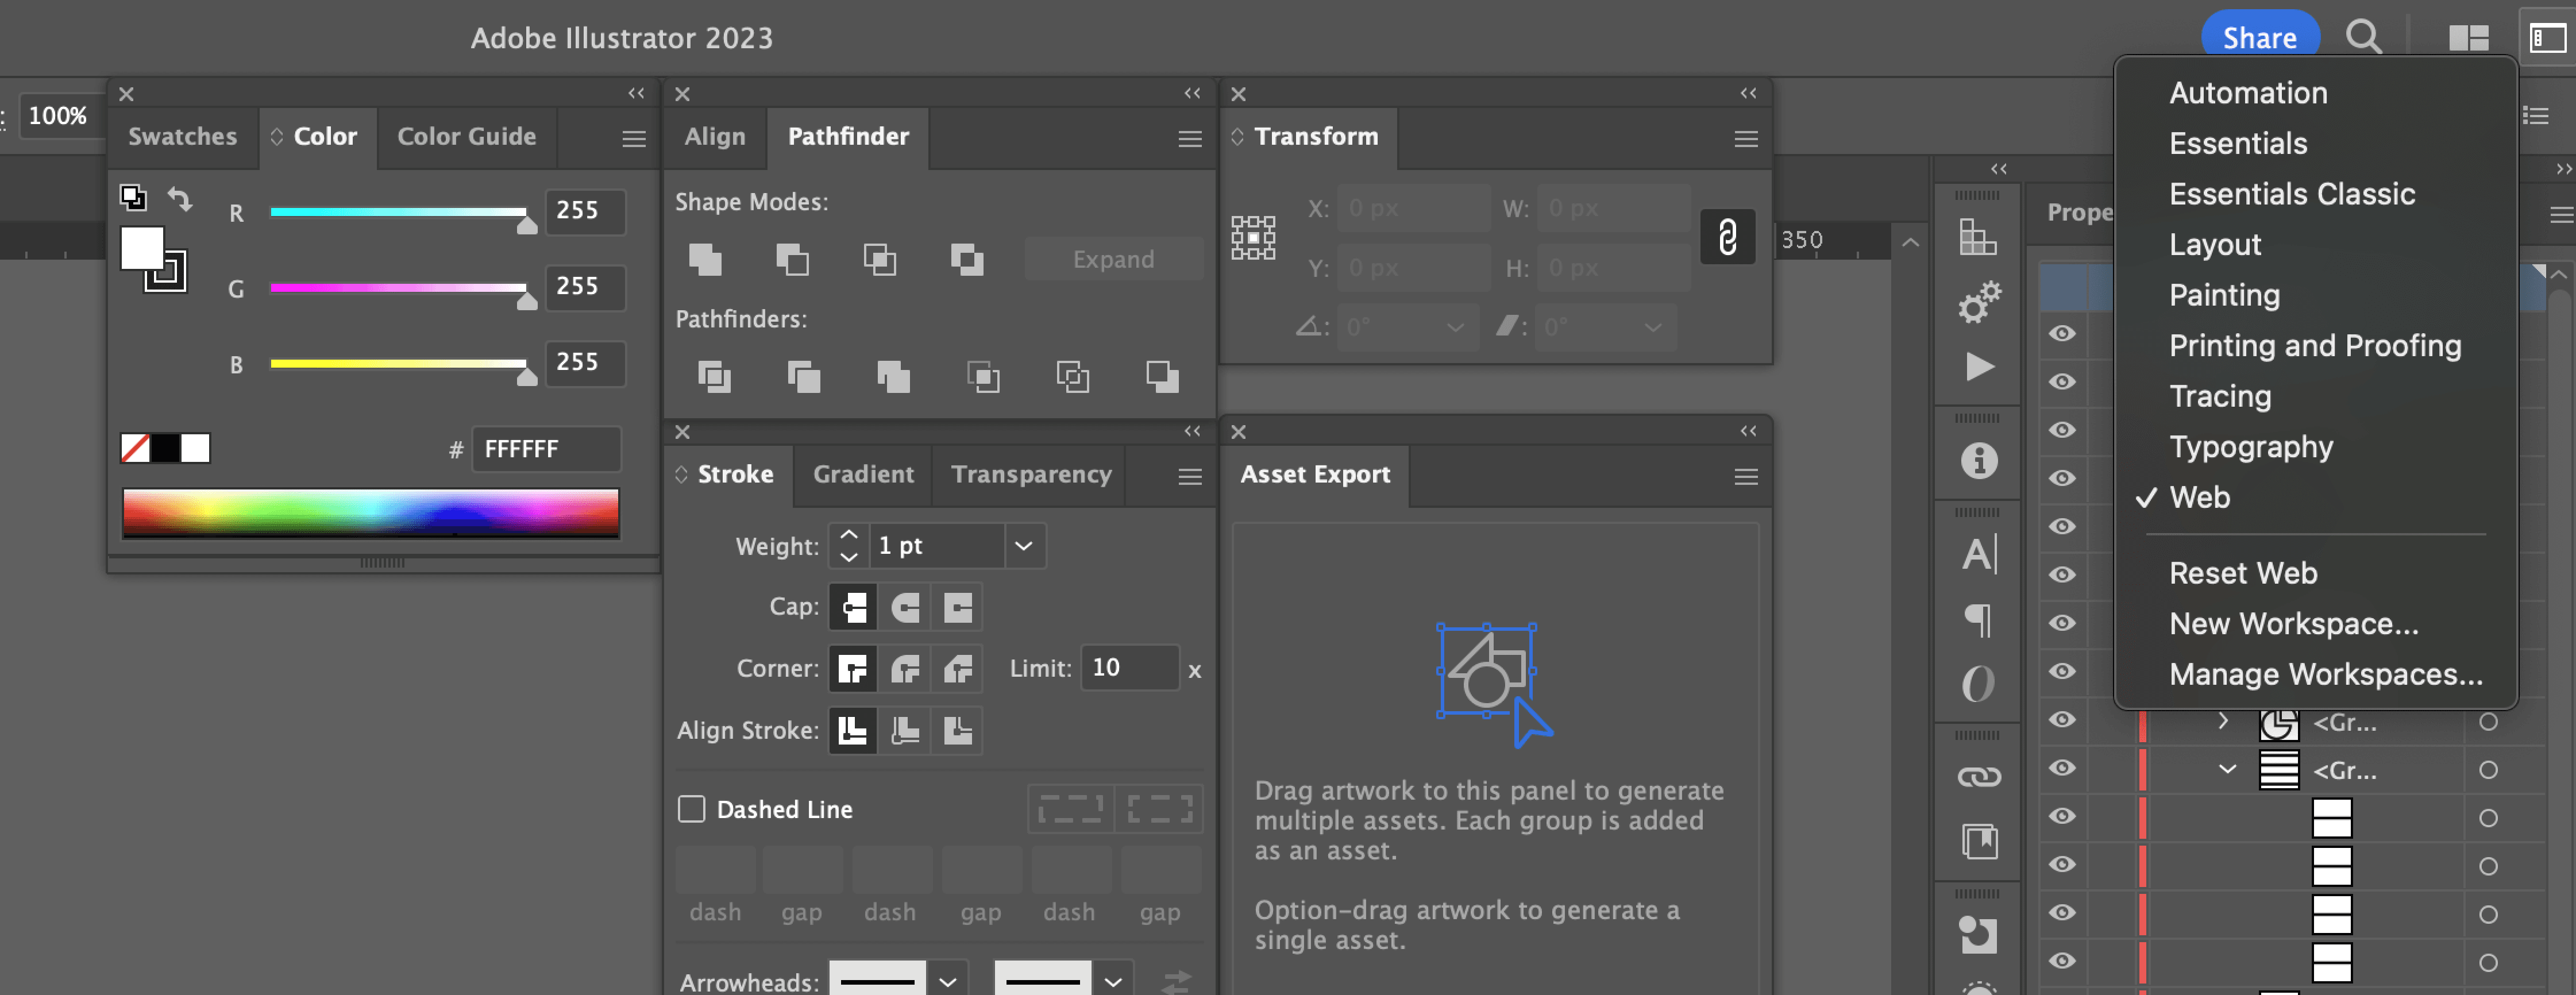2576x995 pixels.
Task: Open the stroke Weight dropdown arrow
Action: click(1023, 546)
